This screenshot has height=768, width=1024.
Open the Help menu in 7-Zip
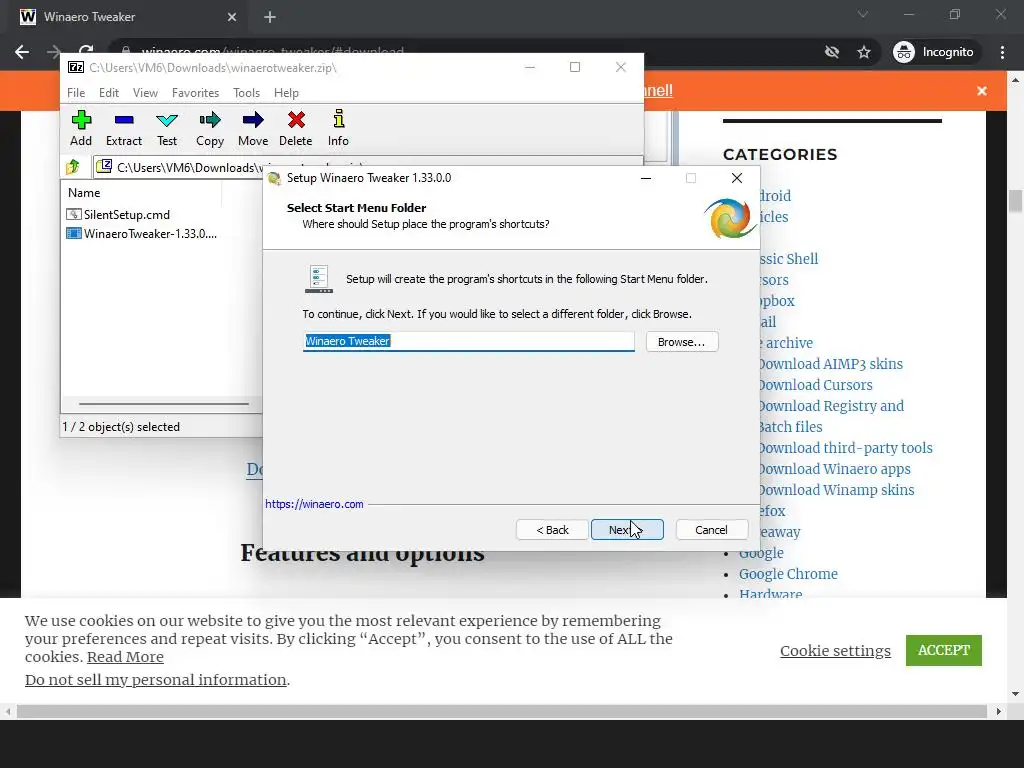[x=286, y=93]
